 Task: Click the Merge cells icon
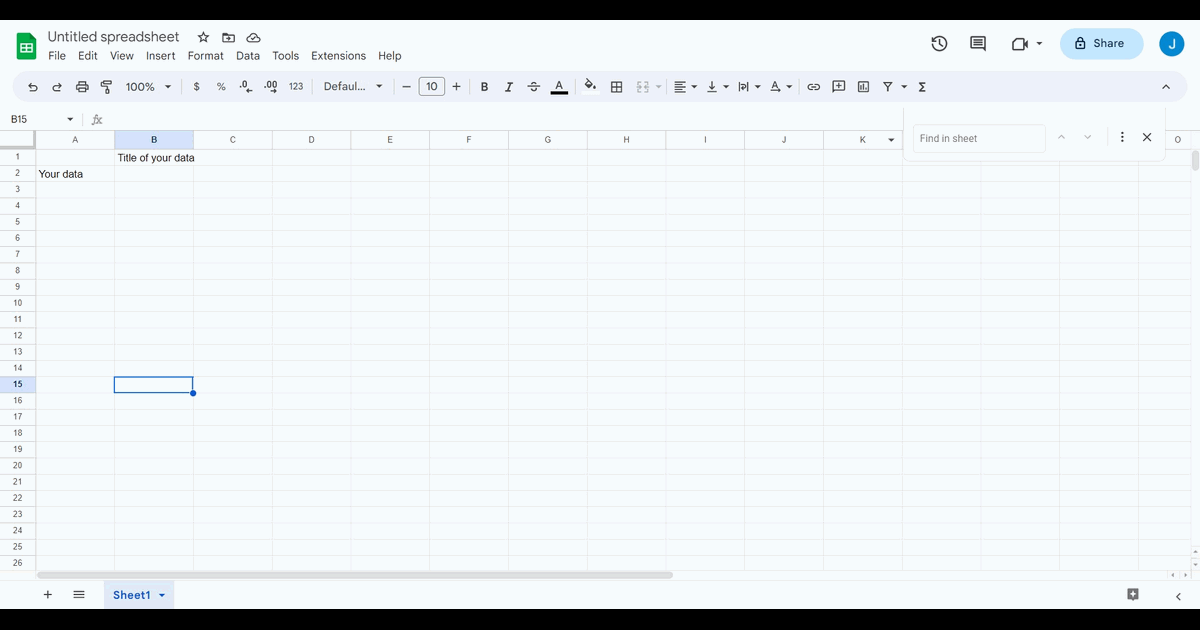click(x=643, y=87)
